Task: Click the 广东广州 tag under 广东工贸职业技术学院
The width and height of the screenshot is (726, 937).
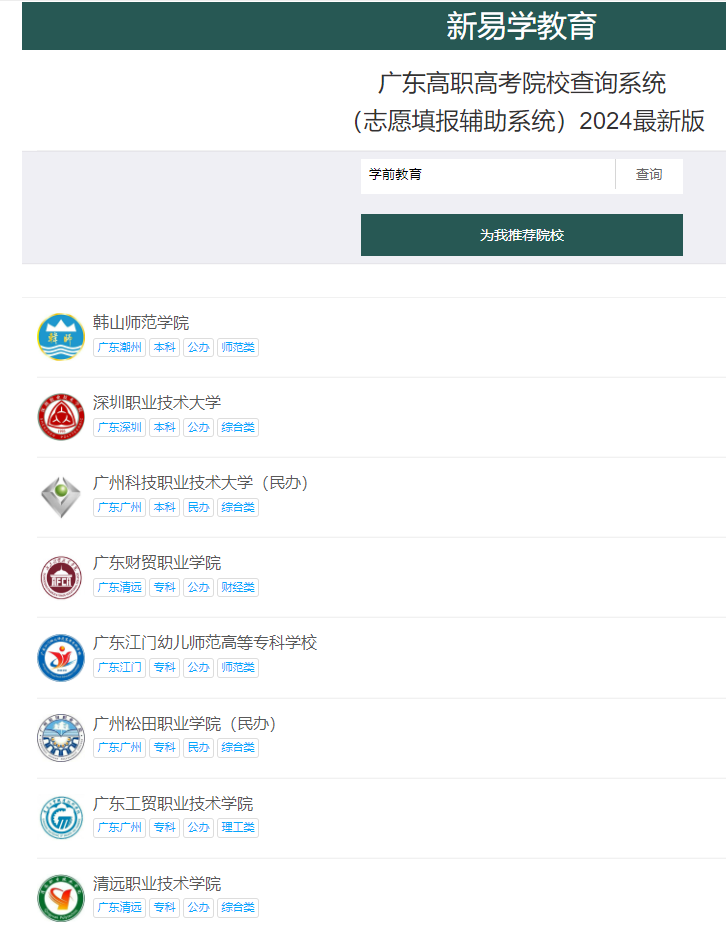Action: coord(120,828)
